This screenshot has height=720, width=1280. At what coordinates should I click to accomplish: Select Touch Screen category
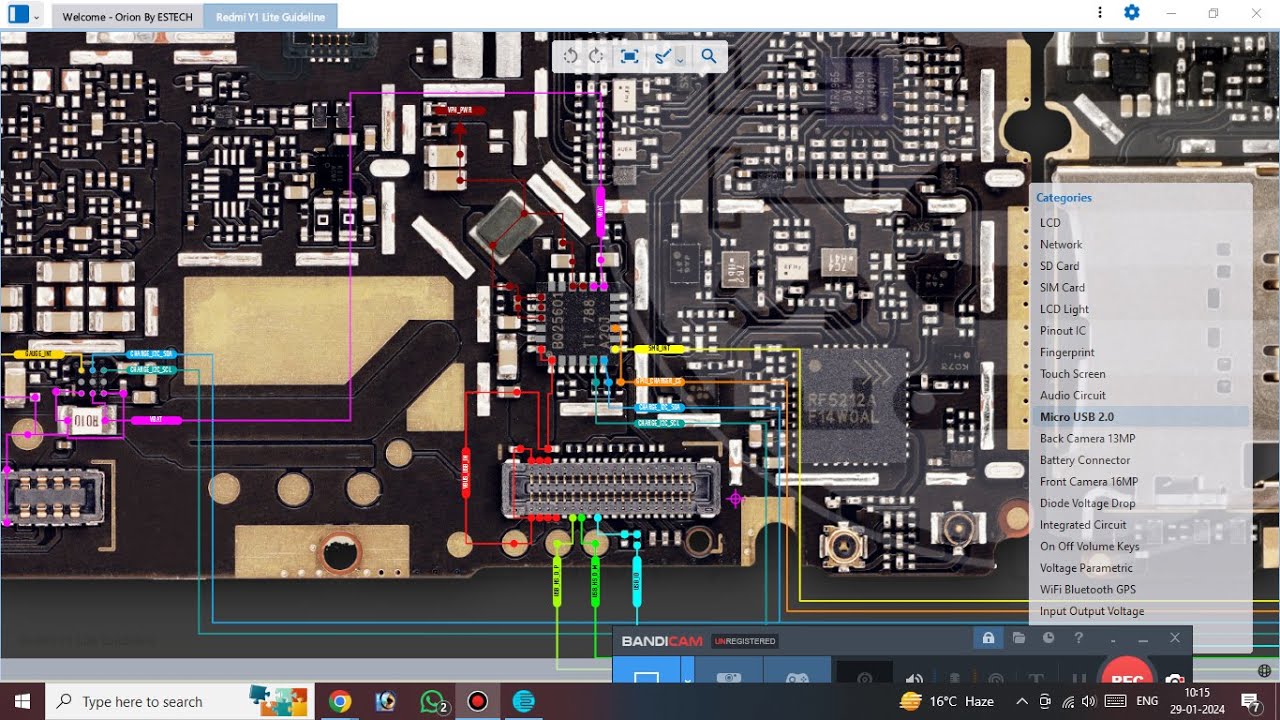coord(1072,374)
